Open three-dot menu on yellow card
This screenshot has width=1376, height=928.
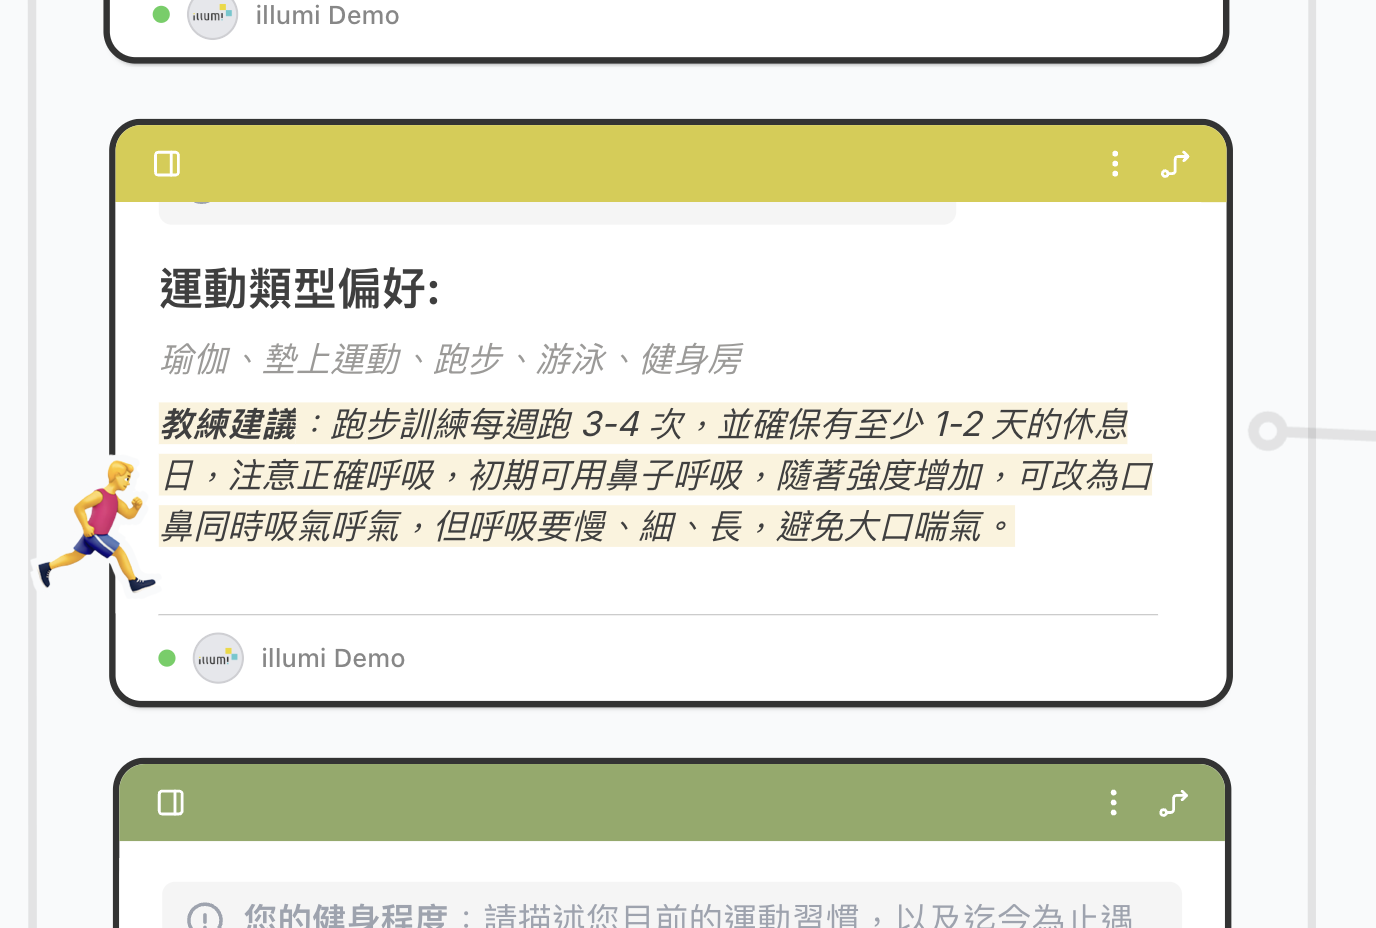1115,164
